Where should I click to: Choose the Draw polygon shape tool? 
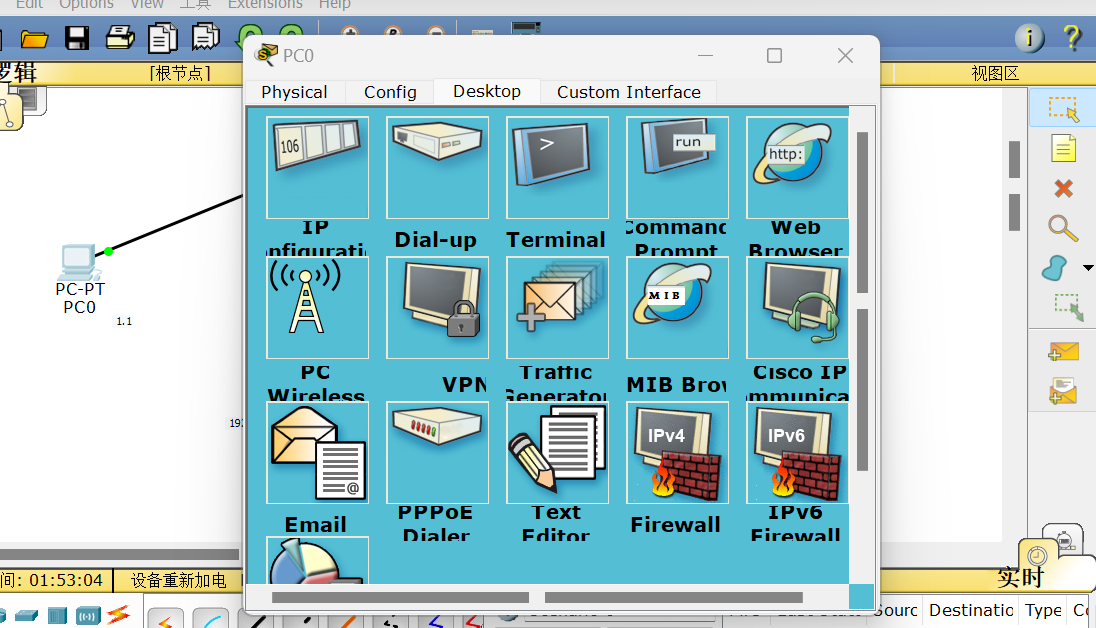click(x=1055, y=268)
